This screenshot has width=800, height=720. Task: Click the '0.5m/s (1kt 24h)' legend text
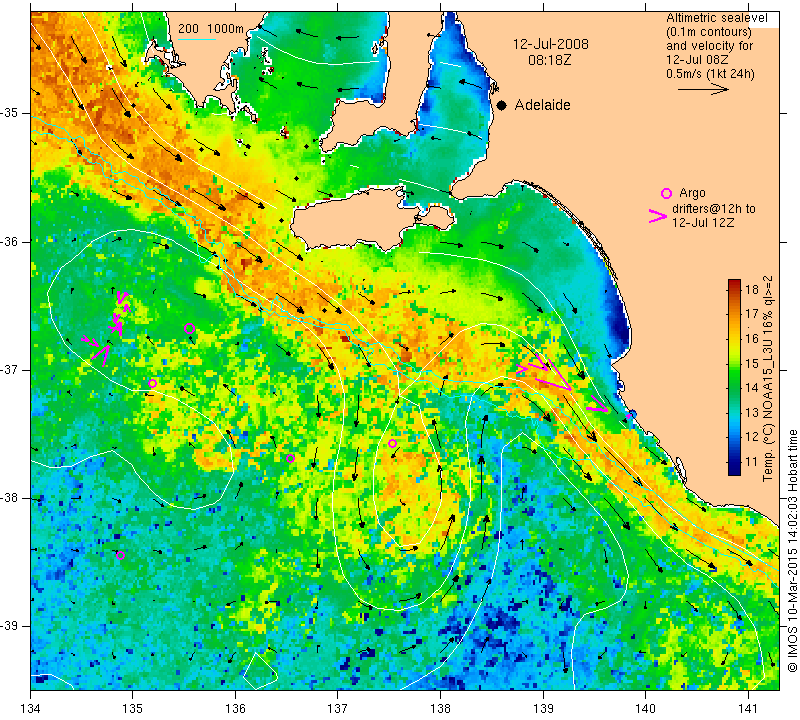(x=710, y=73)
